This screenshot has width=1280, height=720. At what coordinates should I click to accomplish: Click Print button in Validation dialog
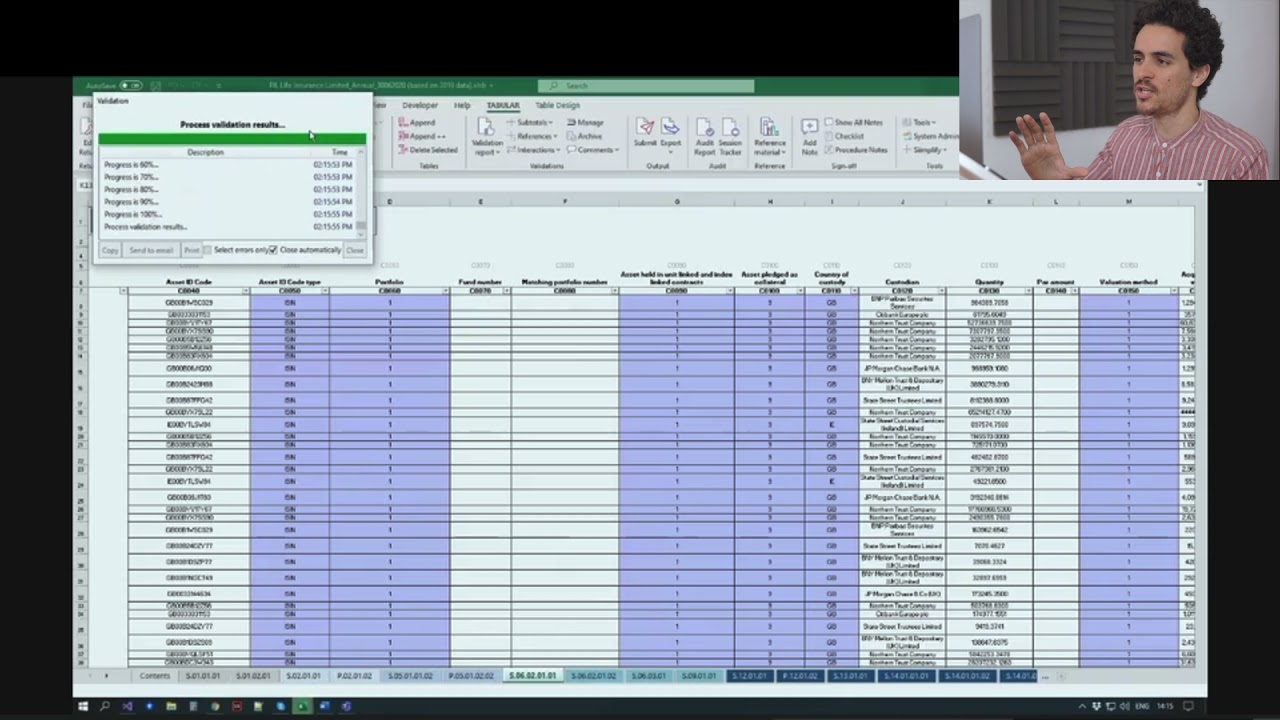point(191,250)
